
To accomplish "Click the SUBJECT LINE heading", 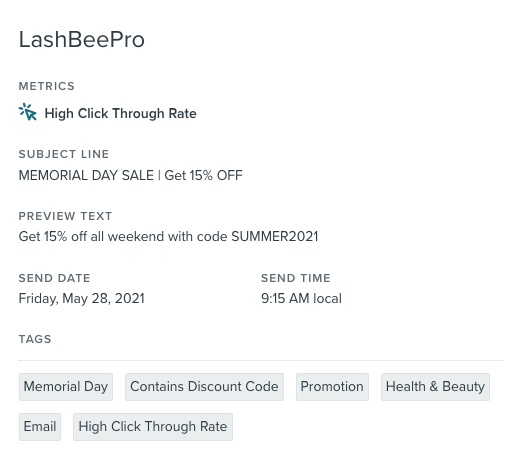I will click(x=64, y=154).
